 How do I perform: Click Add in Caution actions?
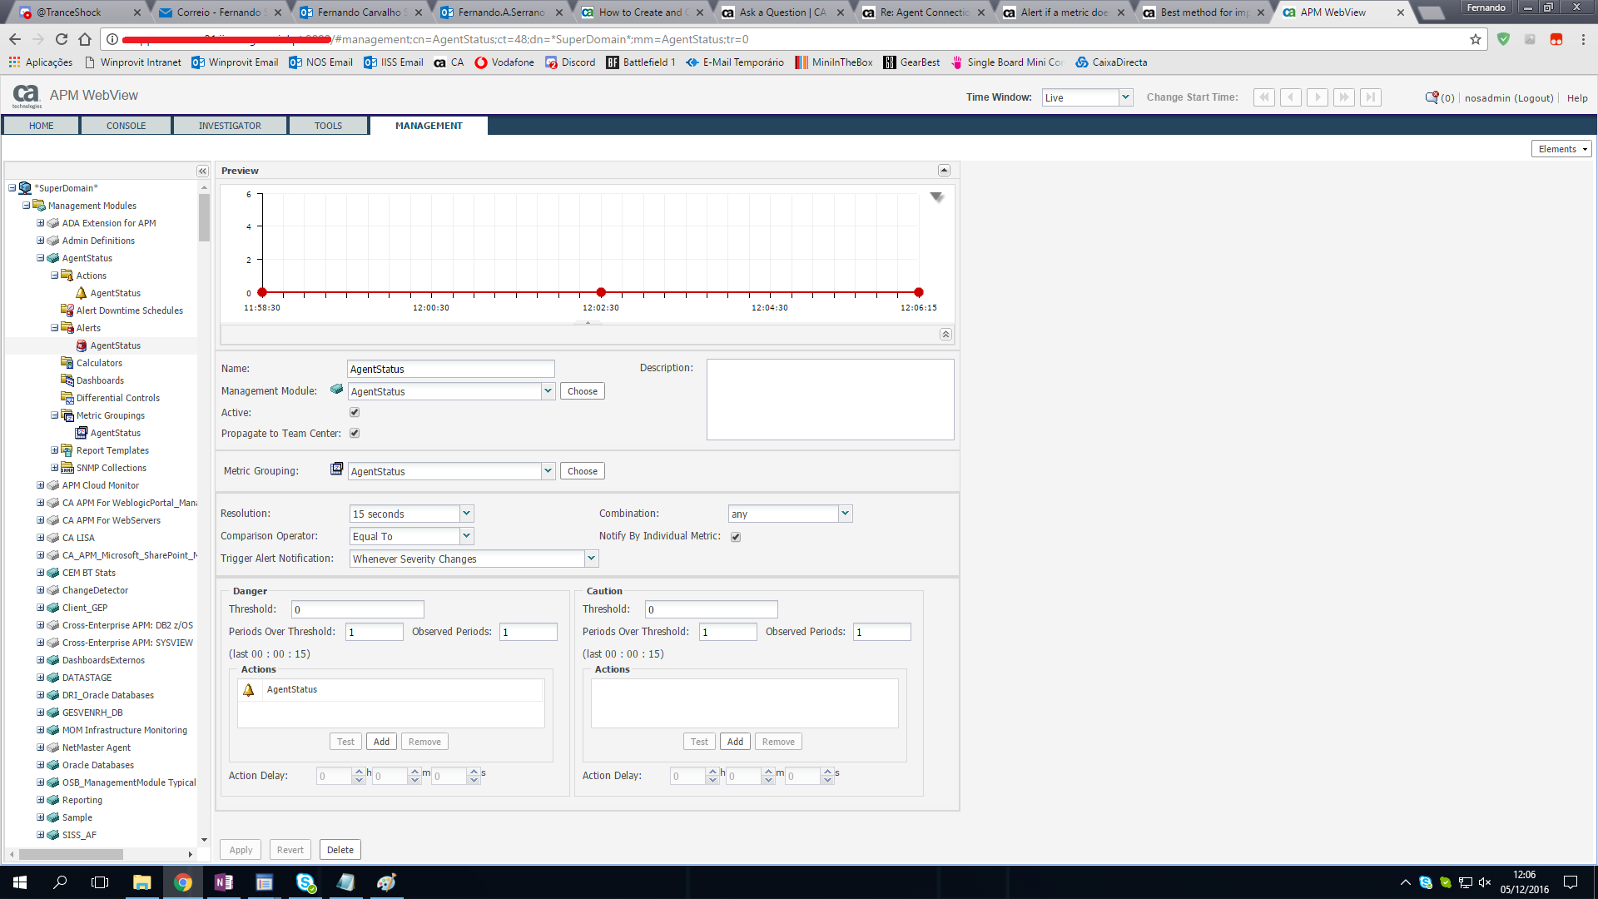(735, 742)
